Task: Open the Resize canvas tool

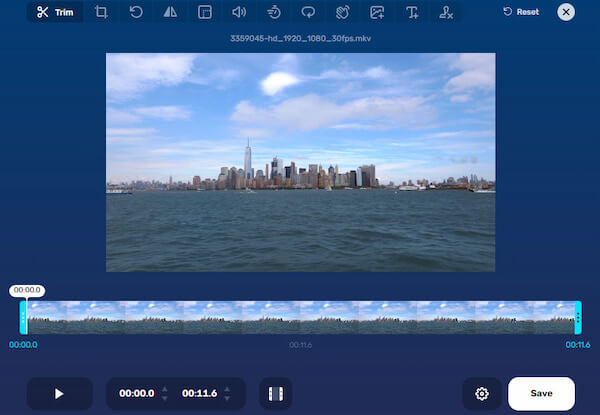Action: tap(204, 13)
